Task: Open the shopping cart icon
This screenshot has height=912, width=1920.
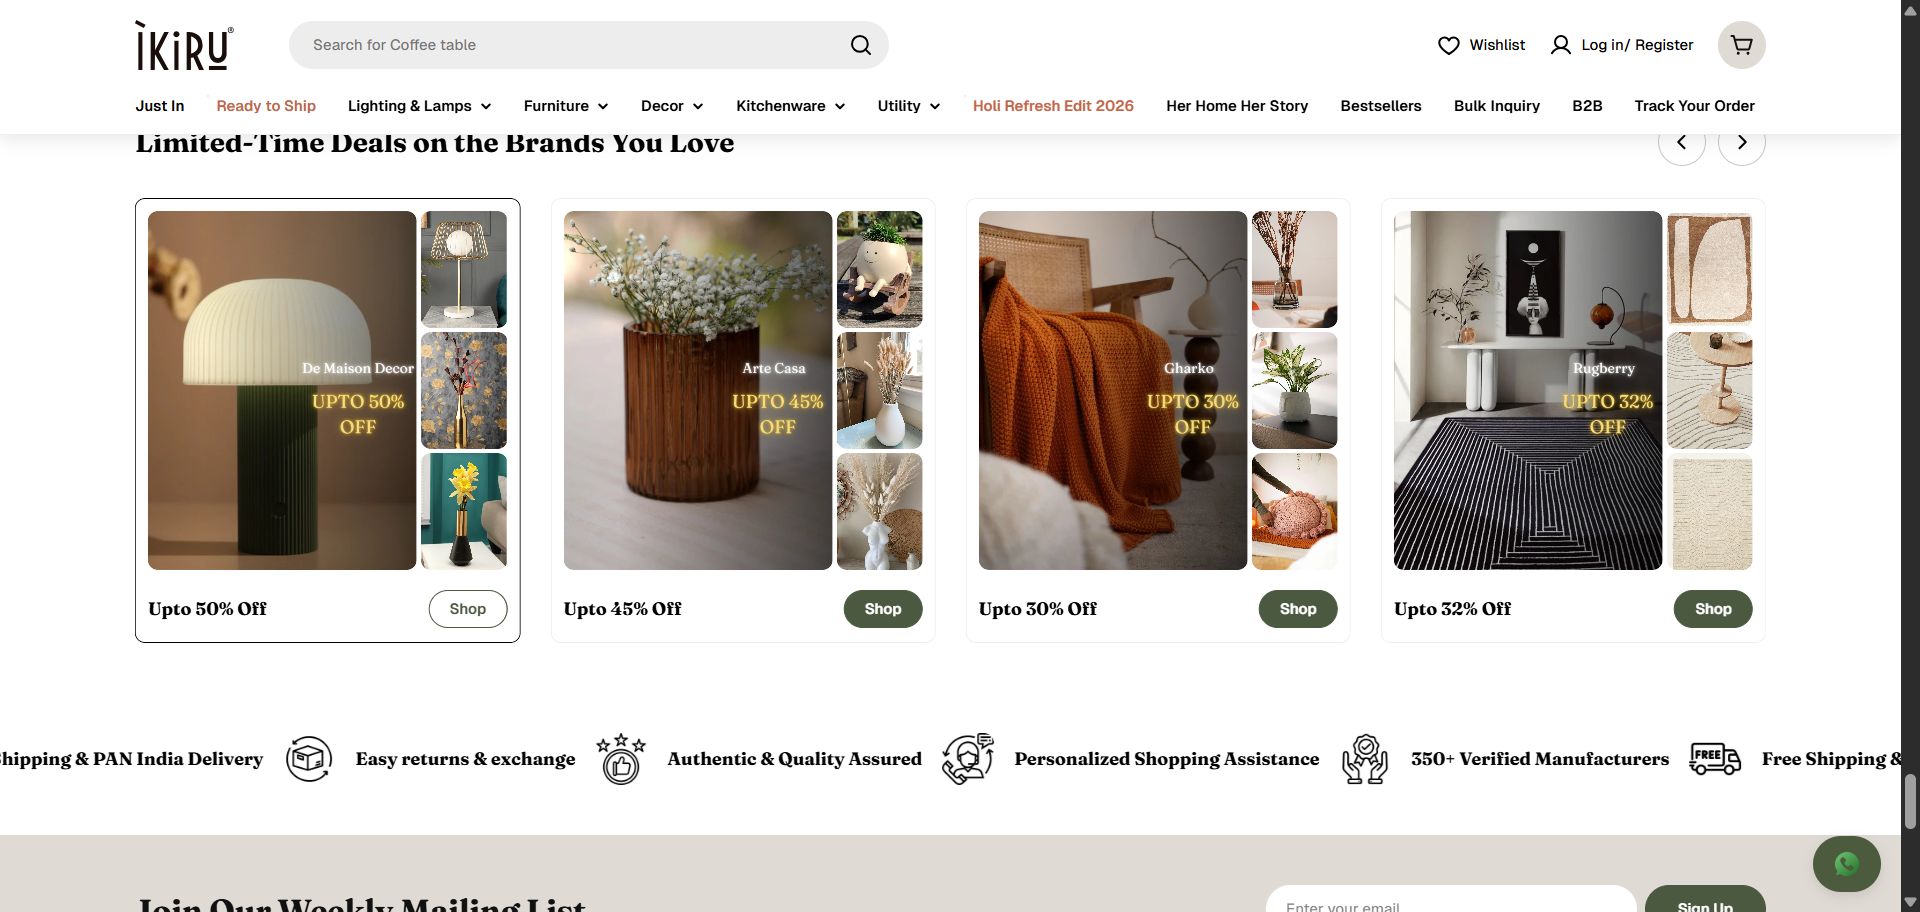Action: [x=1741, y=45]
